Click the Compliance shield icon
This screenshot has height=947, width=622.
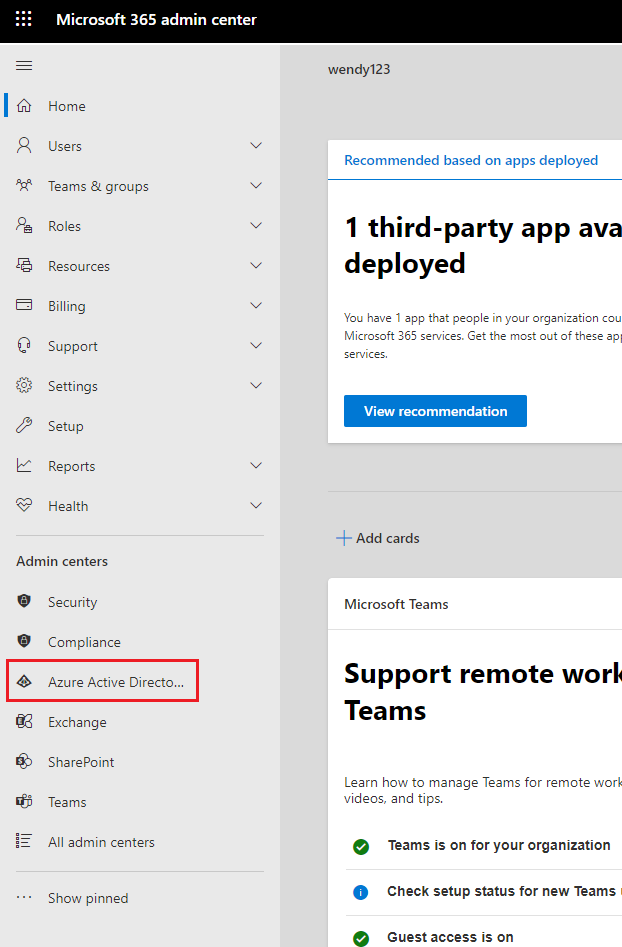point(24,641)
